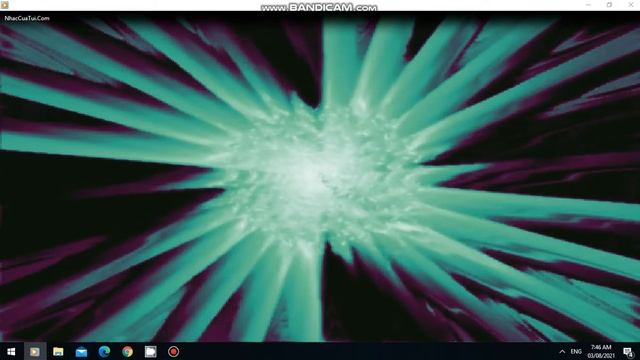This screenshot has height=360, width=640.
Task: Open the Mail app in taskbar
Action: pyautogui.click(x=81, y=351)
